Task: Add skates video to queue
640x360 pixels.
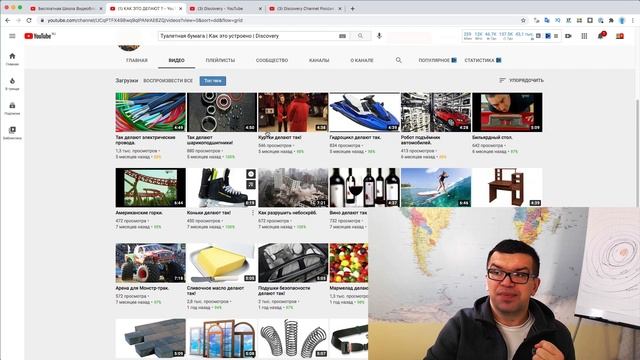Action: click(x=251, y=184)
